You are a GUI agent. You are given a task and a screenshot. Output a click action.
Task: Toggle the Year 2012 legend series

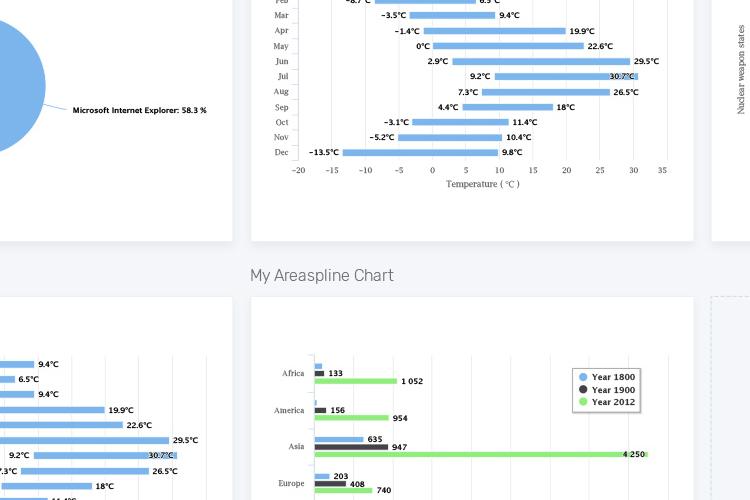pos(607,402)
